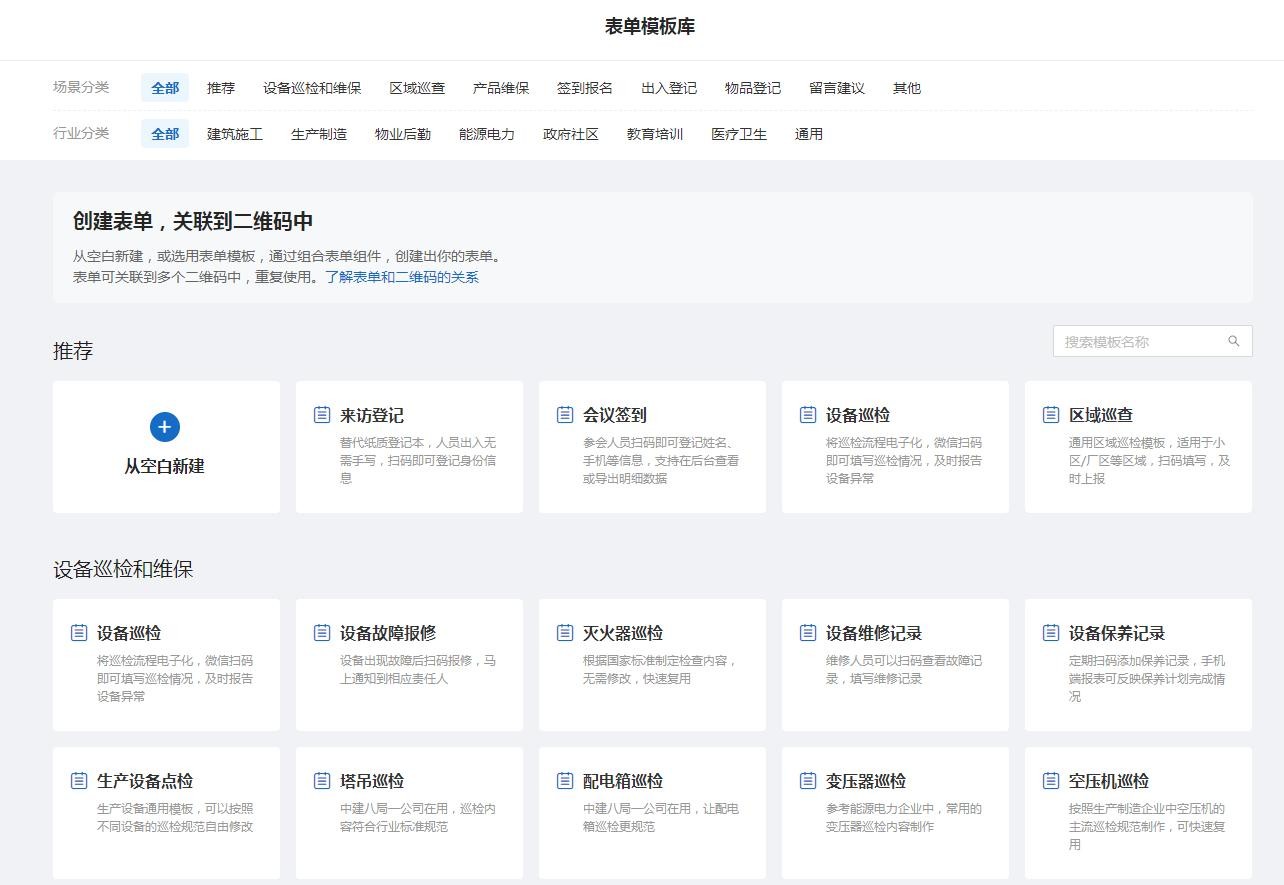
Task: Click the form icon beside 来访登记
Action: (x=322, y=415)
